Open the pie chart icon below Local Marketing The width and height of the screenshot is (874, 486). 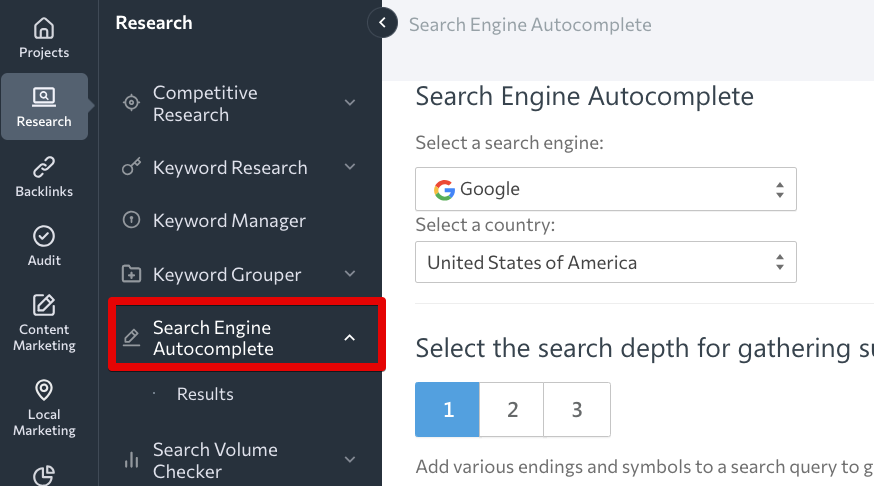[x=44, y=475]
